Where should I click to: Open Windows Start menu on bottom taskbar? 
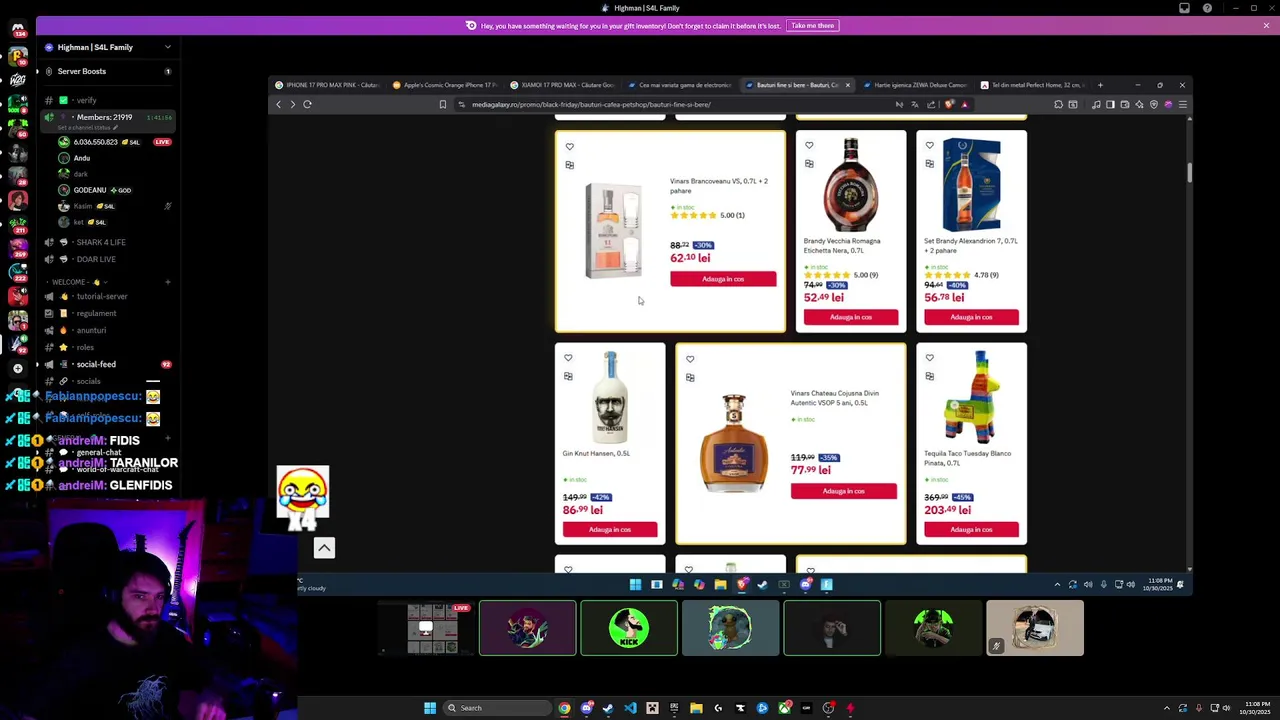(x=430, y=708)
